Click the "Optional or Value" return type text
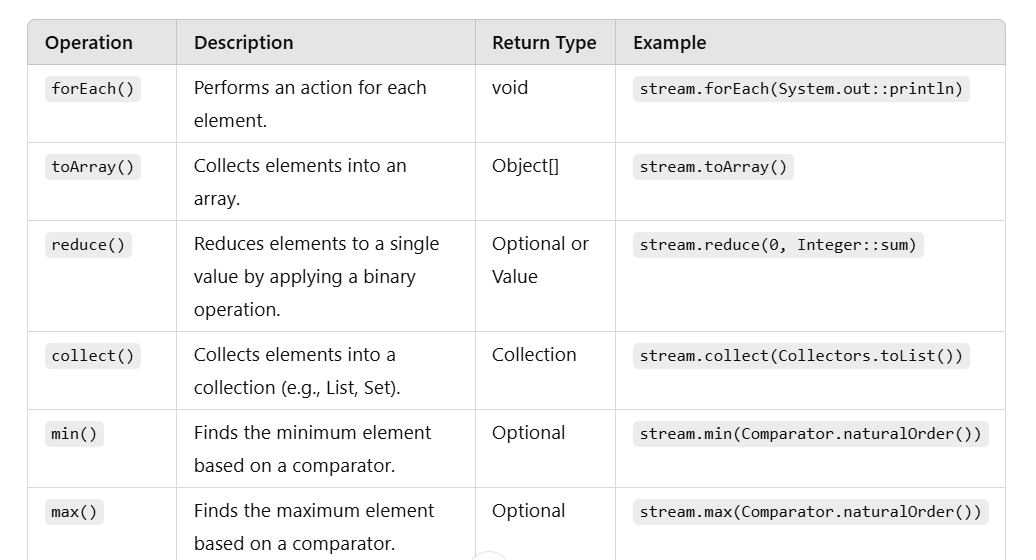1036x560 pixels. [540, 260]
